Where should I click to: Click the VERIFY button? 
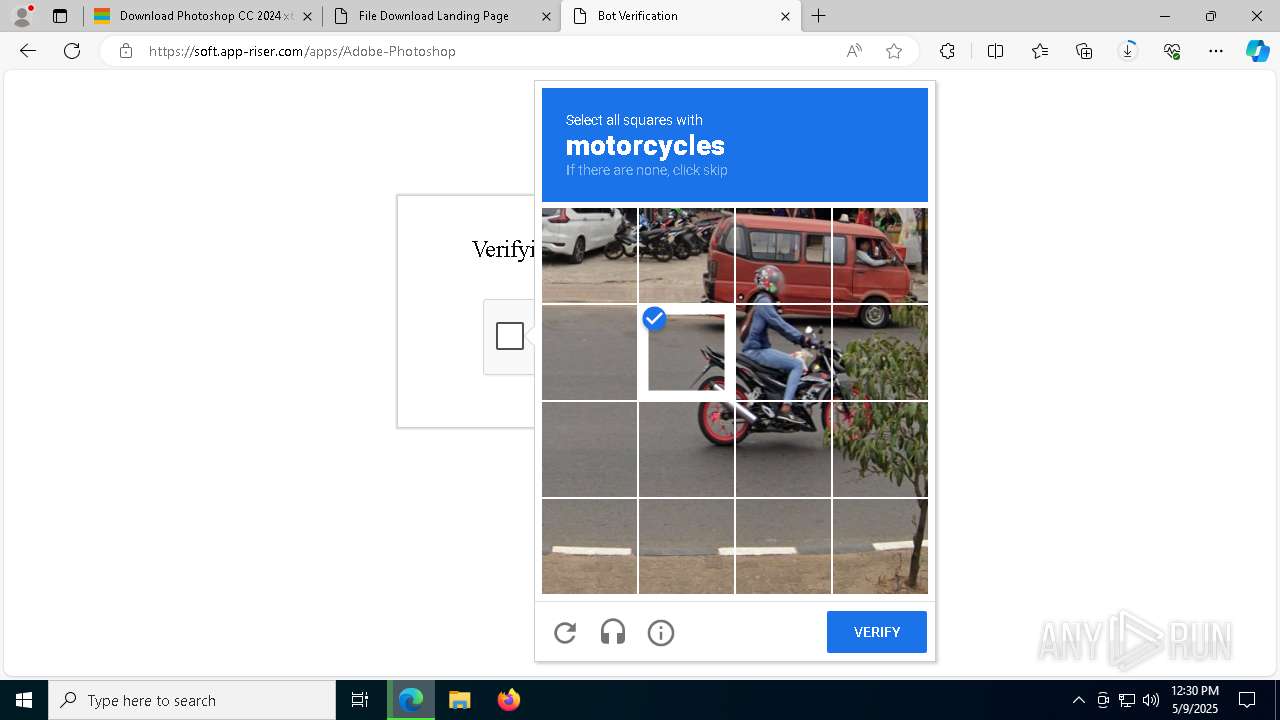pyautogui.click(x=877, y=632)
